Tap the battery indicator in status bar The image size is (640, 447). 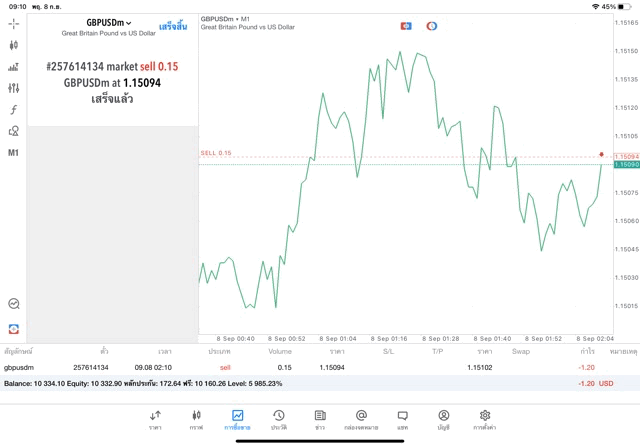click(624, 7)
